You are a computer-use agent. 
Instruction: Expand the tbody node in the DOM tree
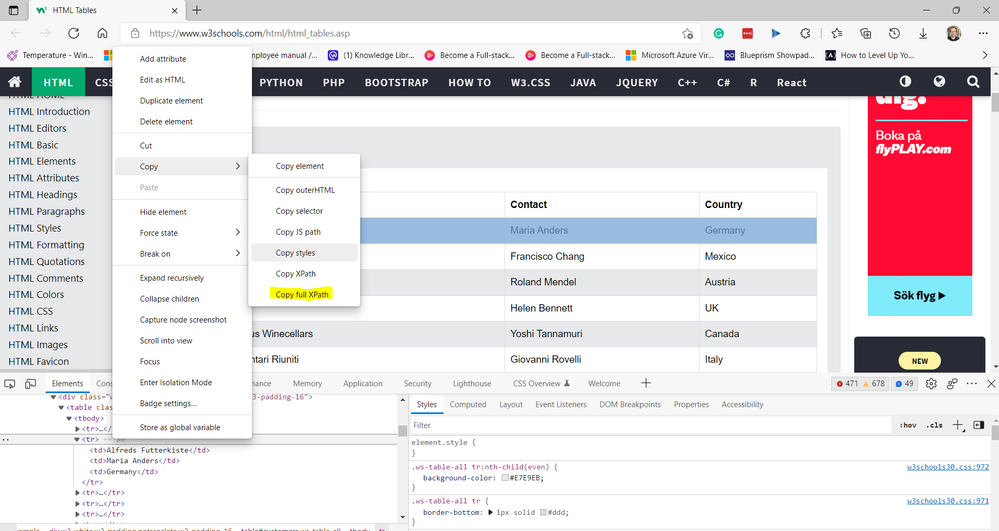click(x=70, y=419)
